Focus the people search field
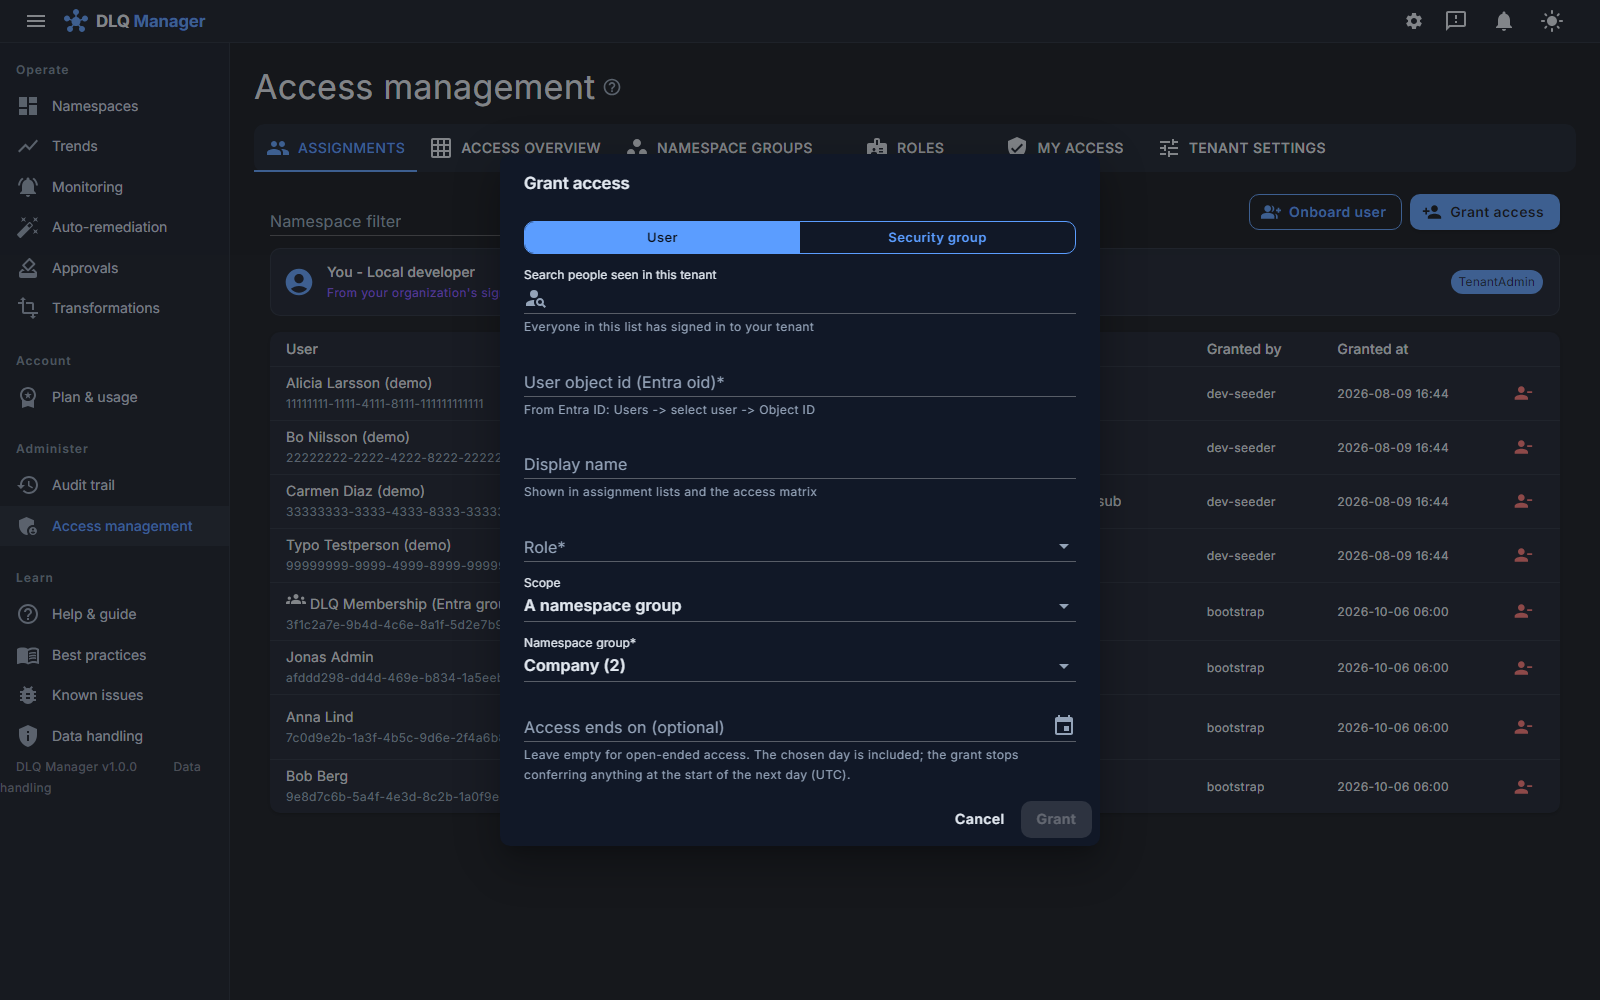The width and height of the screenshot is (1600, 1000). [x=800, y=298]
